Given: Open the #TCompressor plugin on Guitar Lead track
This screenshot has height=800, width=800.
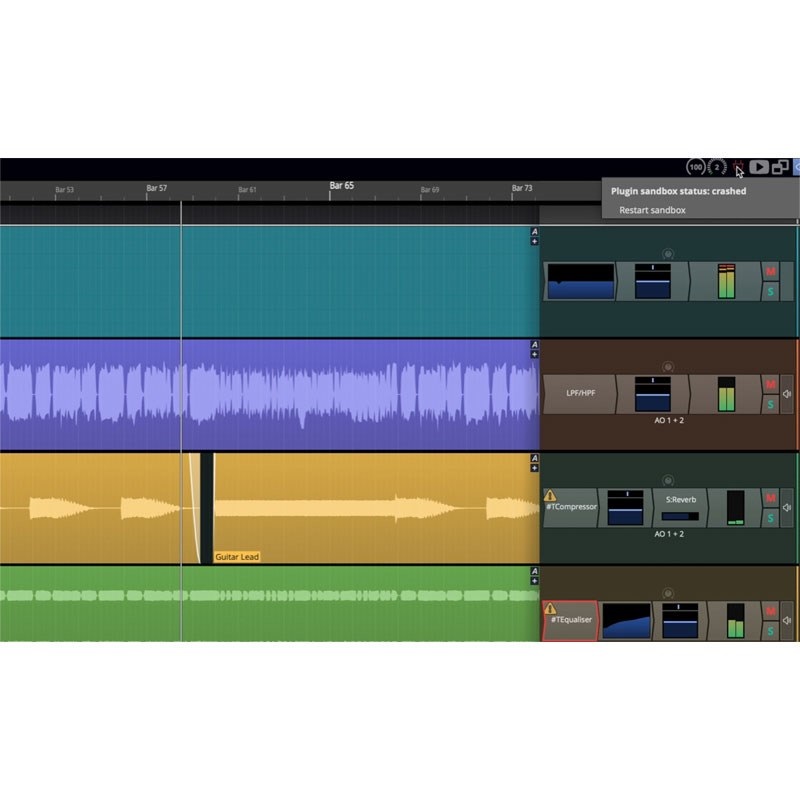Looking at the screenshot, I should pos(571,508).
